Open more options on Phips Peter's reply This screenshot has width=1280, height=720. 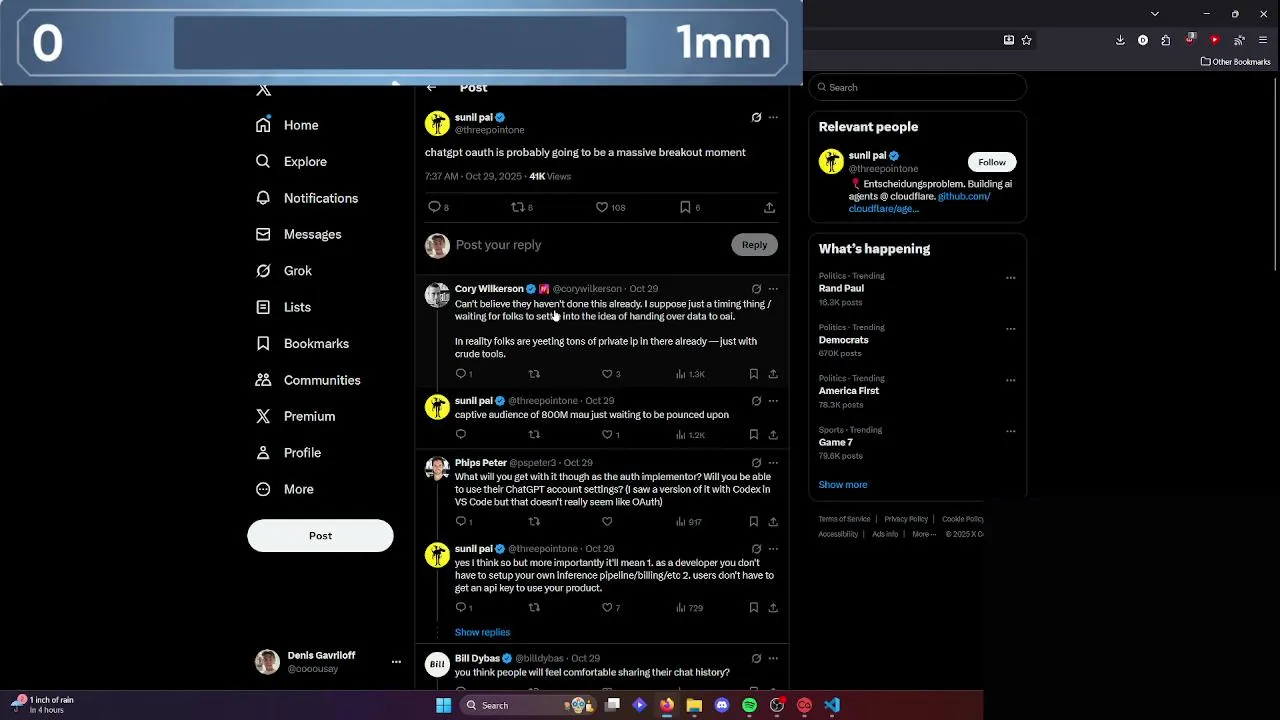pos(773,463)
